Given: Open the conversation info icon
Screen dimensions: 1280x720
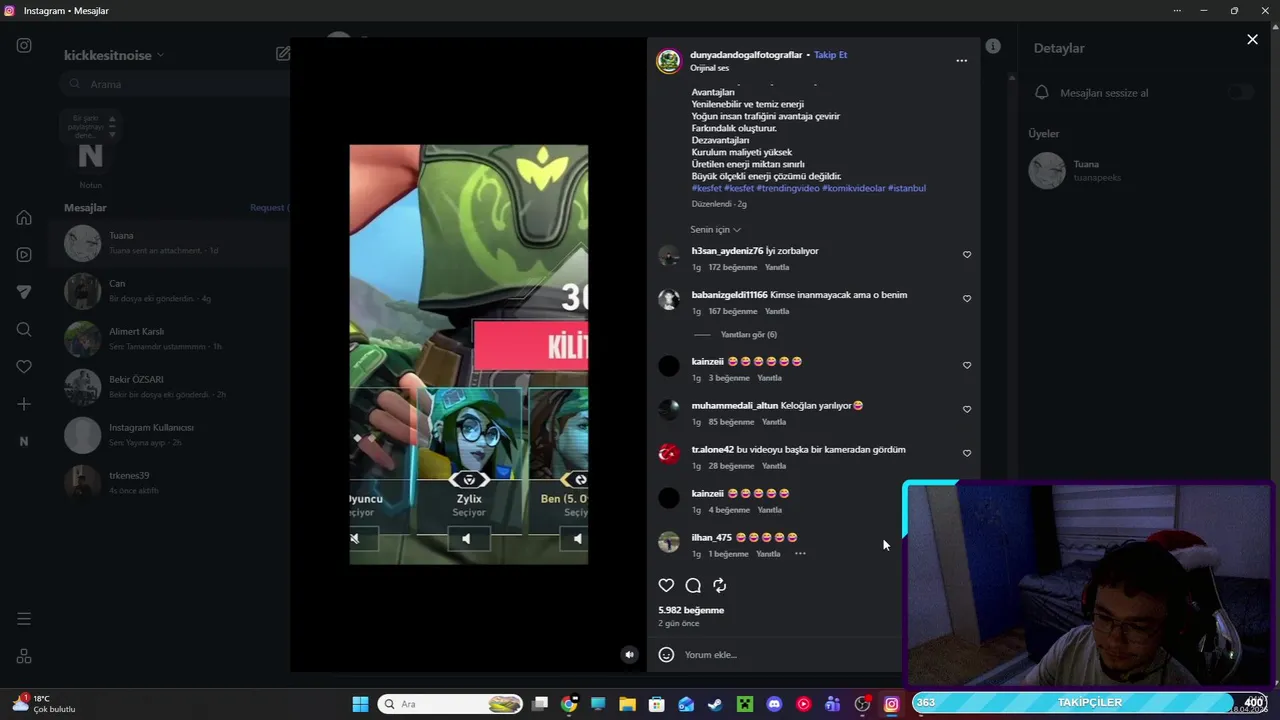Looking at the screenshot, I should 993,46.
